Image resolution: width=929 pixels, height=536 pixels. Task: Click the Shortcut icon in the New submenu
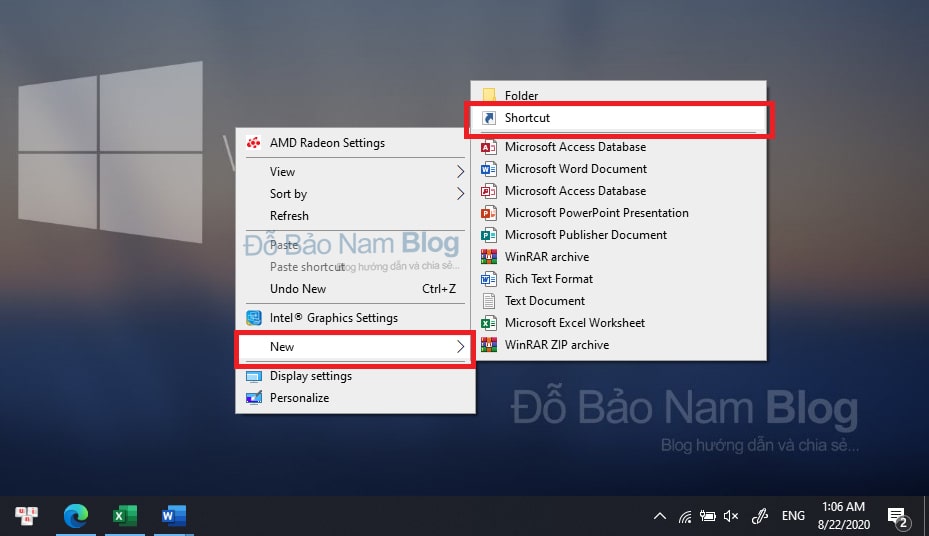[x=489, y=118]
